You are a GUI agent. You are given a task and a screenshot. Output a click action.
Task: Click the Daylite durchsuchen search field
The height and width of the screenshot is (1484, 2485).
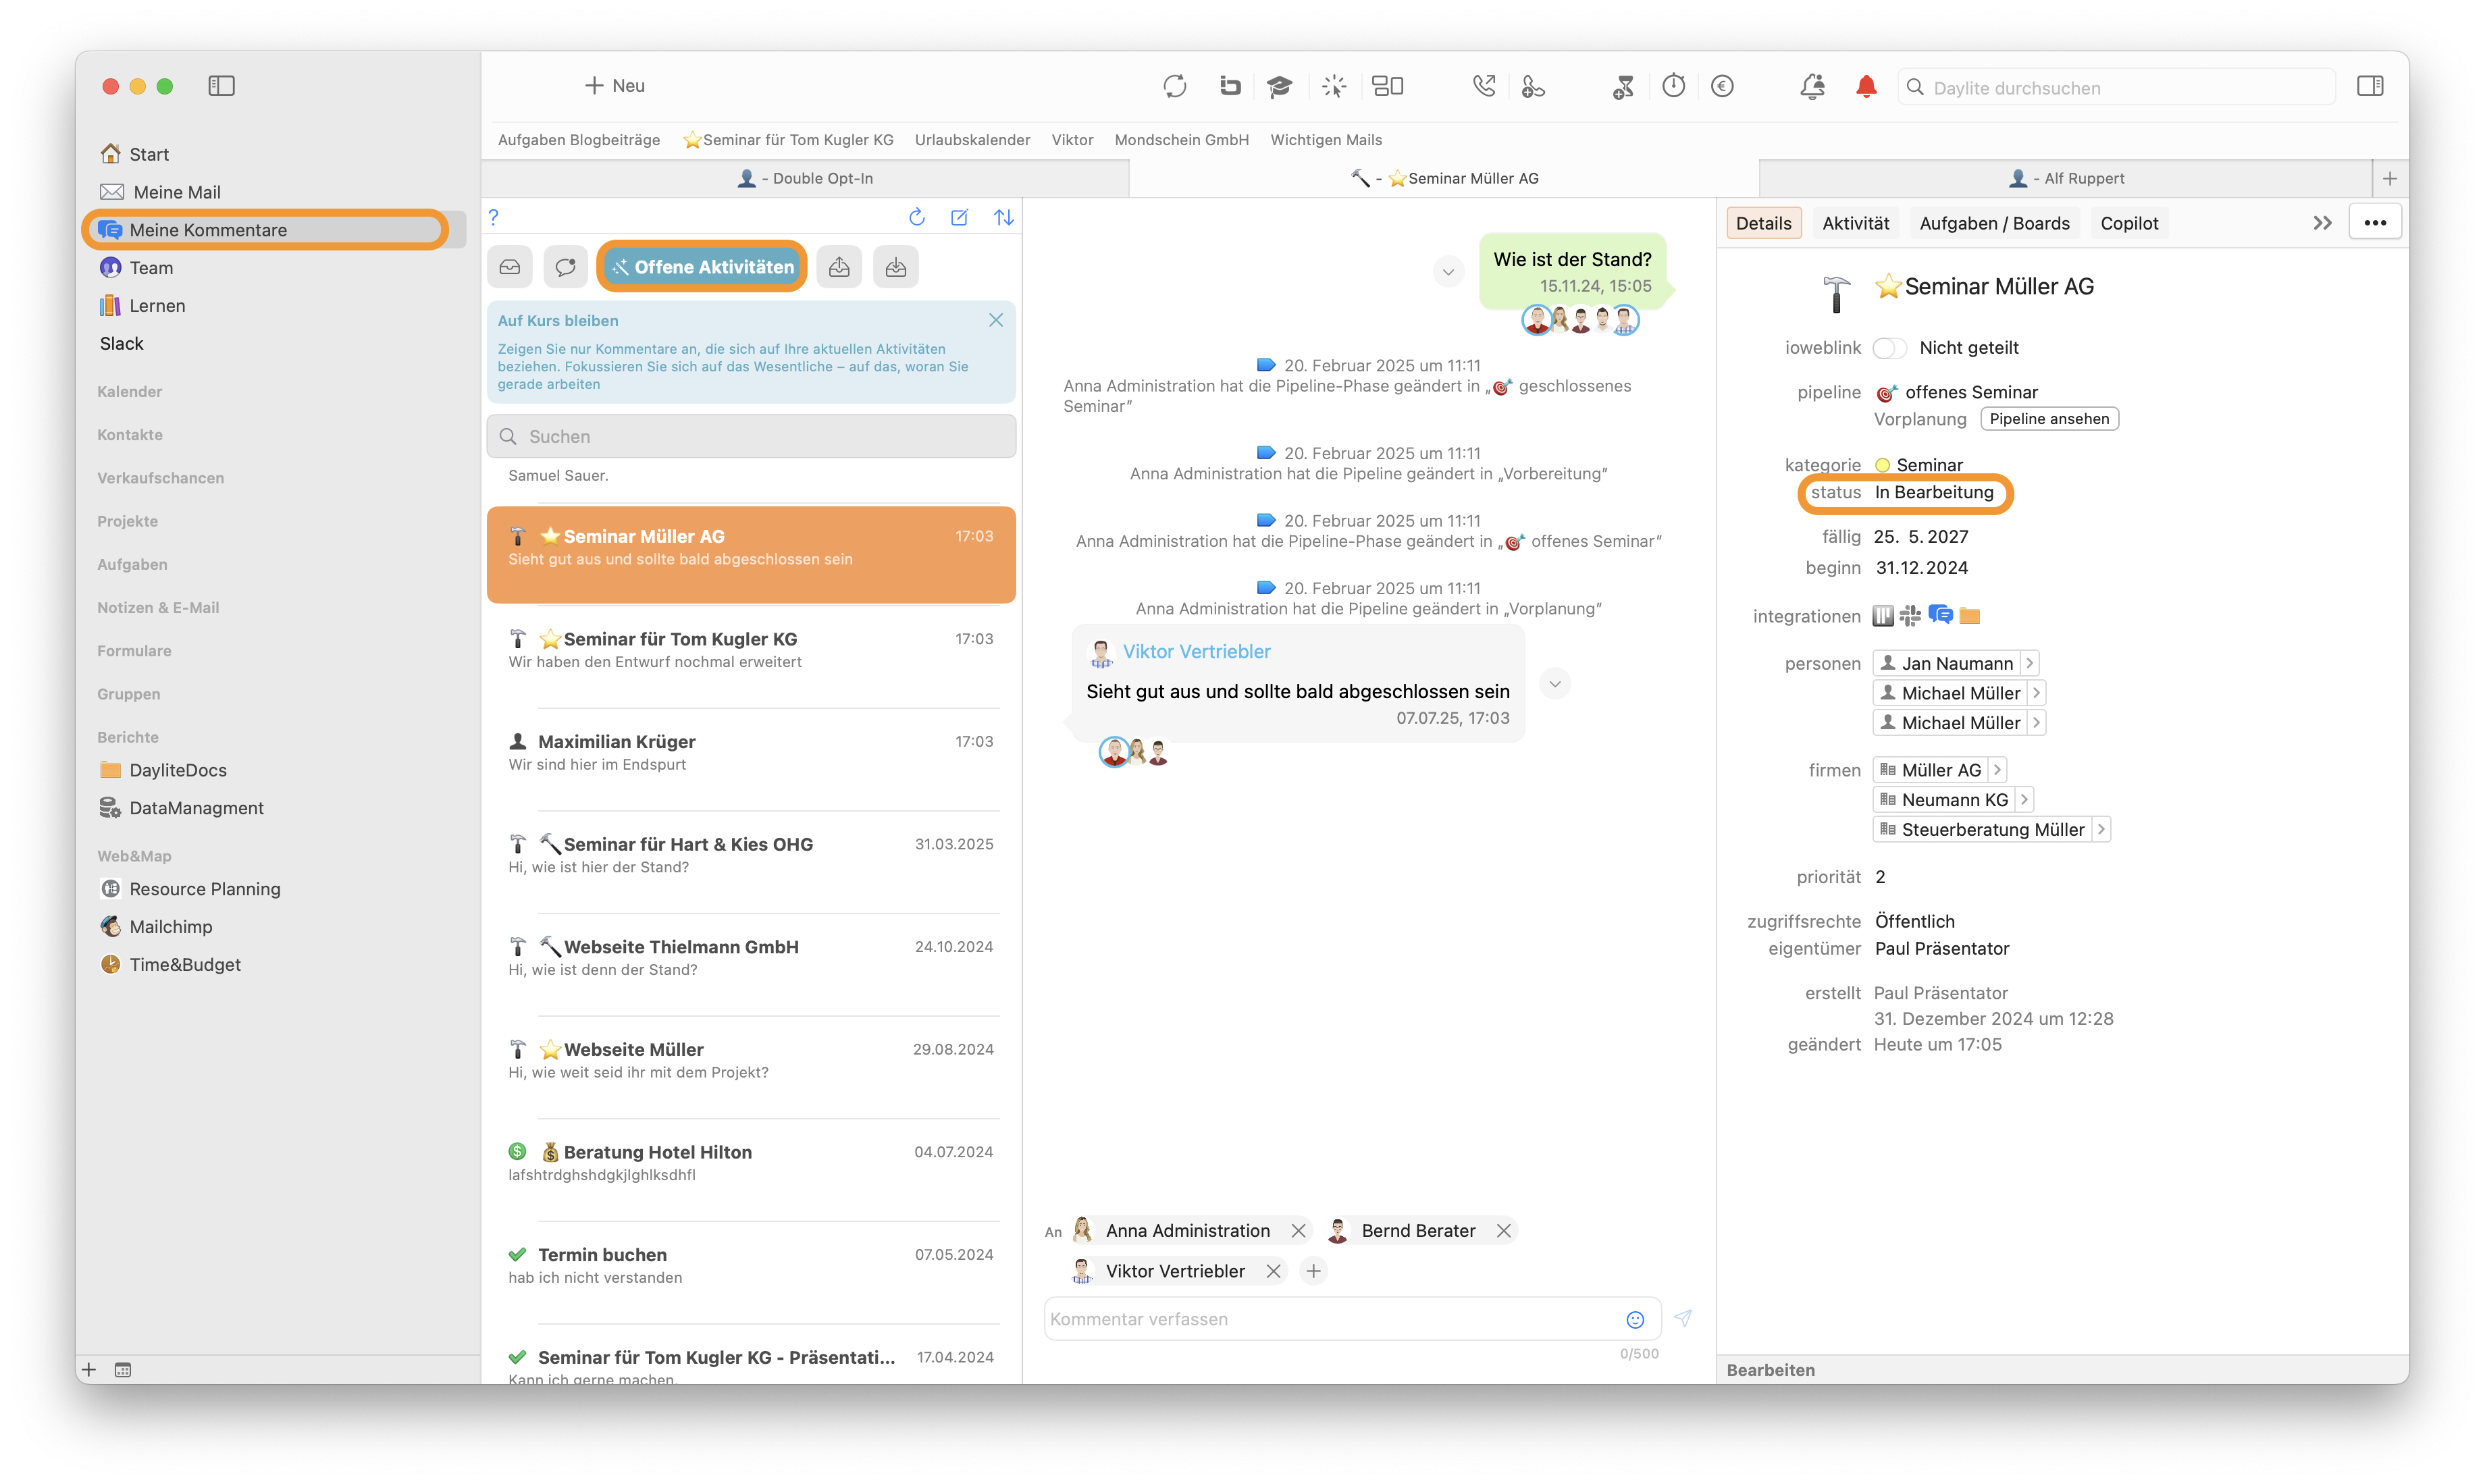(x=2117, y=88)
